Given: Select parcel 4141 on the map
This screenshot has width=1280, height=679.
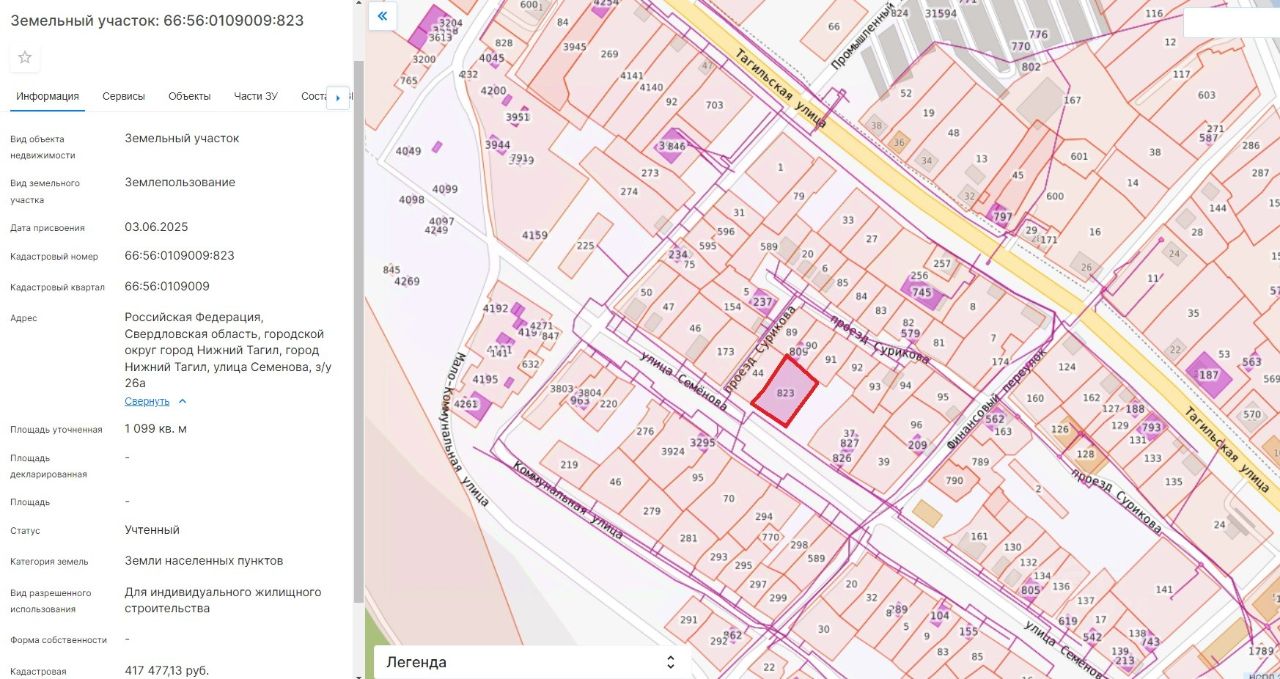Looking at the screenshot, I should 631,75.
